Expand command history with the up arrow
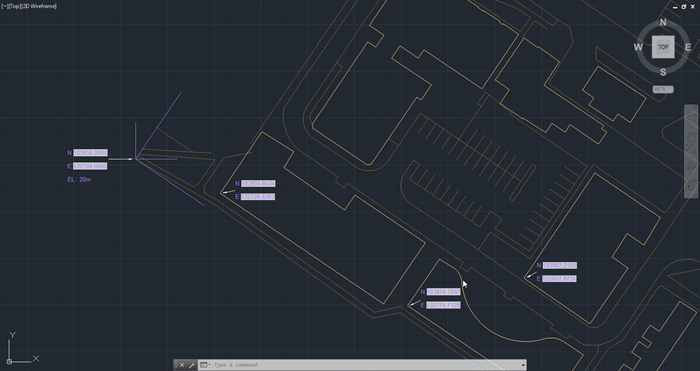This screenshot has width=700, height=371. pos(523,365)
